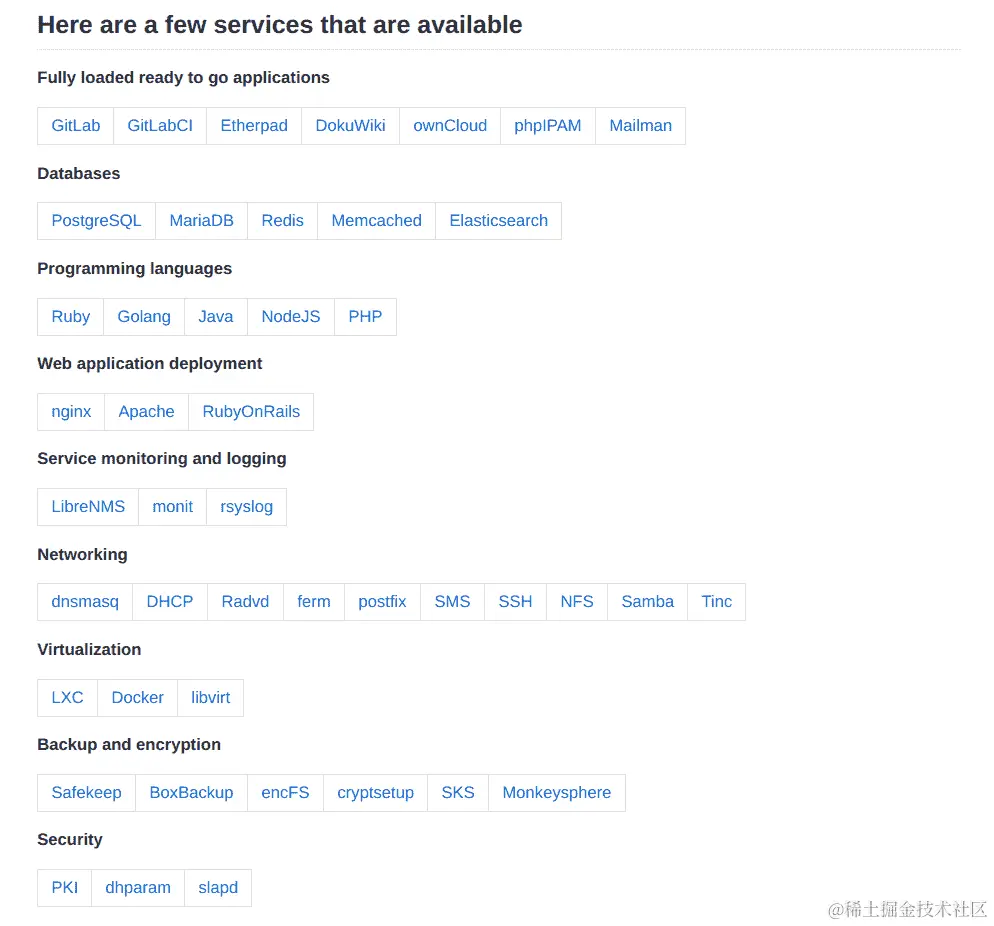Click the dhparam link

pos(138,888)
